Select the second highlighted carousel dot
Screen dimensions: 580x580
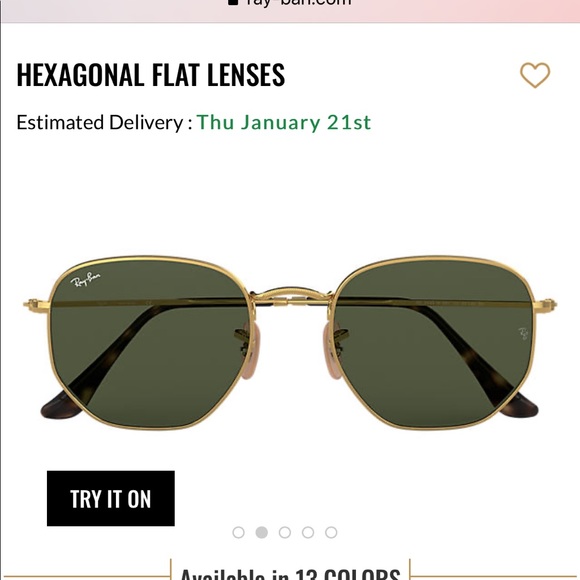(262, 532)
